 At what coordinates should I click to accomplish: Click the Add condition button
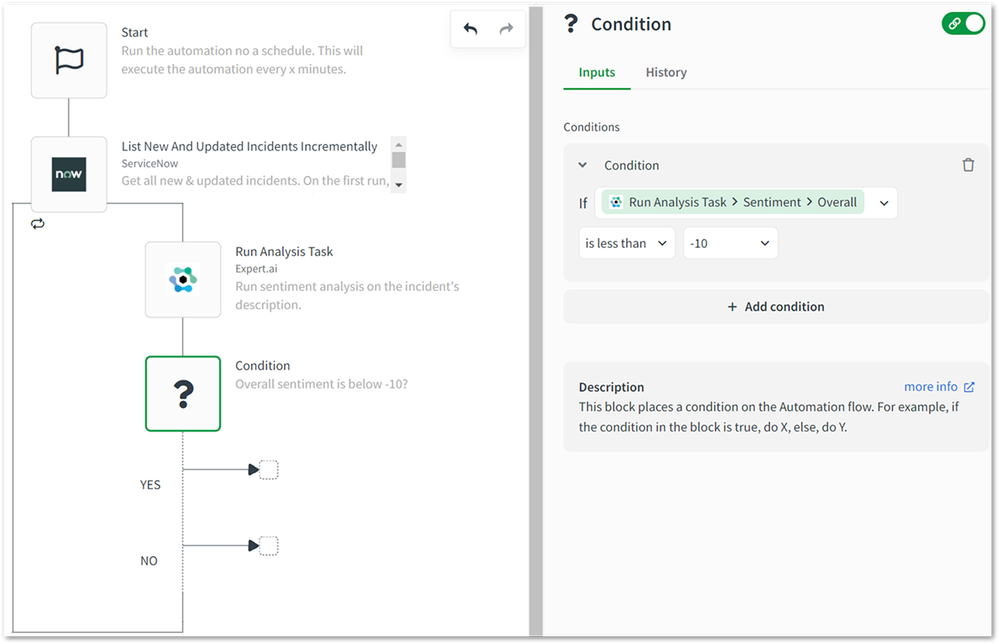tap(775, 306)
